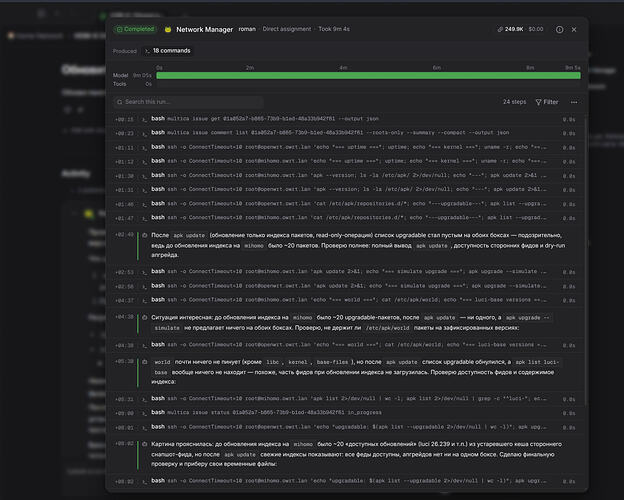Image resolution: width=624 pixels, height=500 pixels.
Task: Click the green Model timeline bar
Action: pyautogui.click(x=368, y=76)
